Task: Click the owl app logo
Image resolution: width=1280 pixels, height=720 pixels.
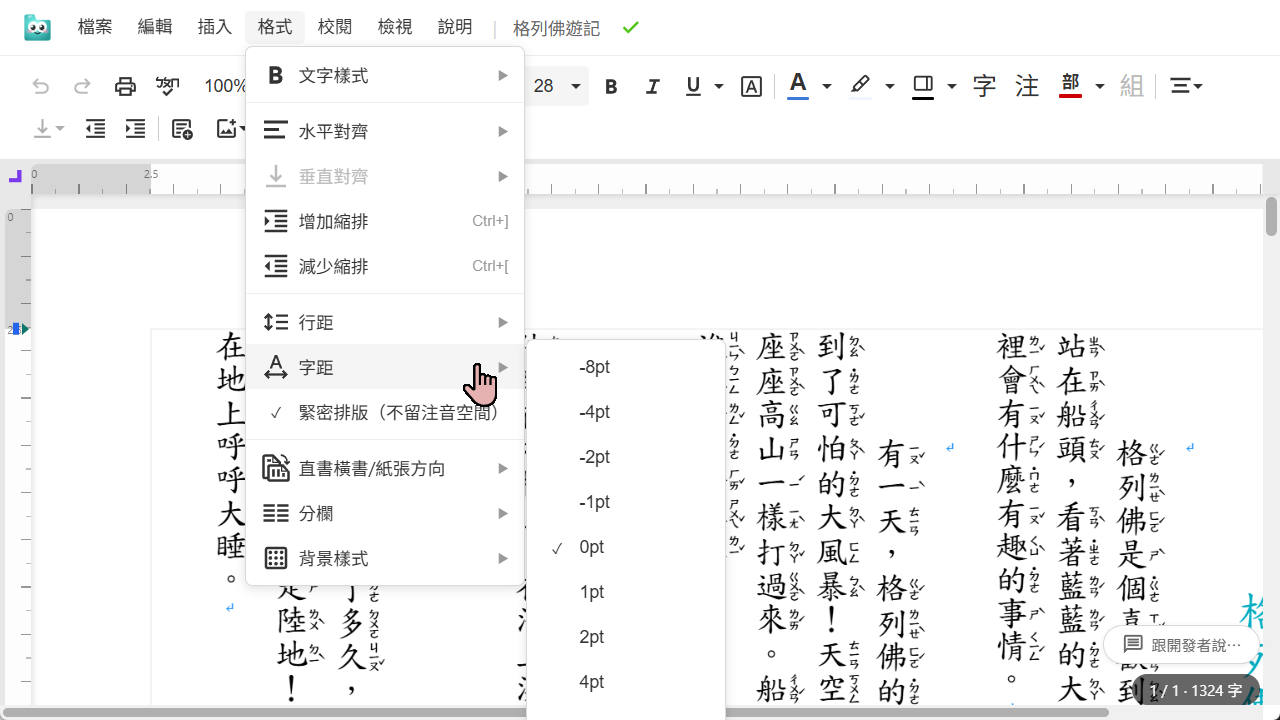Action: click(x=38, y=28)
